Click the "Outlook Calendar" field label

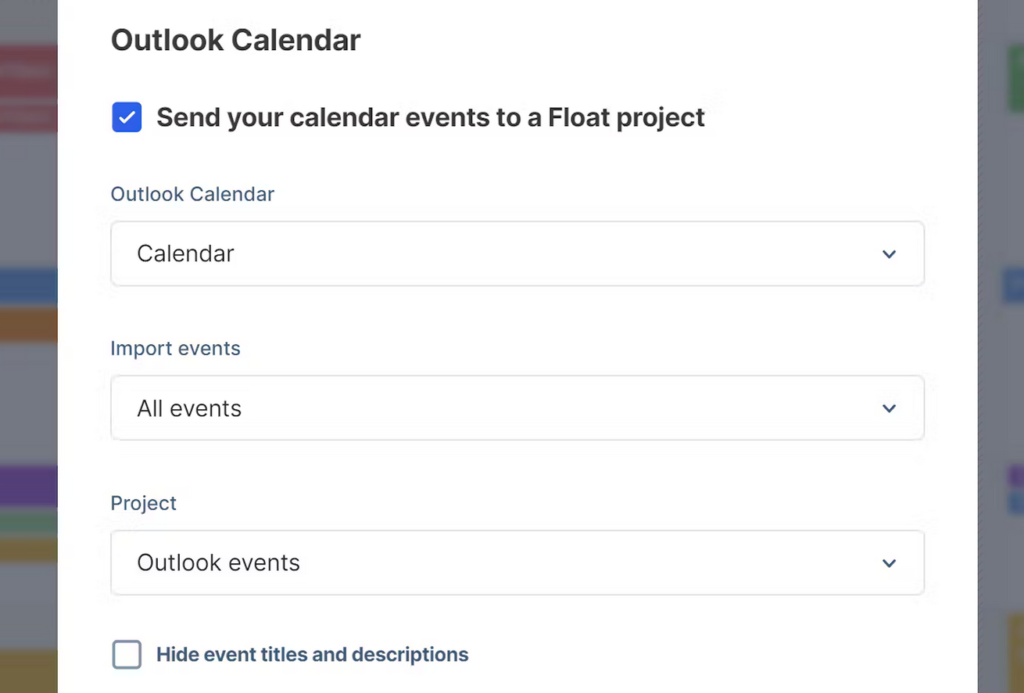point(192,194)
